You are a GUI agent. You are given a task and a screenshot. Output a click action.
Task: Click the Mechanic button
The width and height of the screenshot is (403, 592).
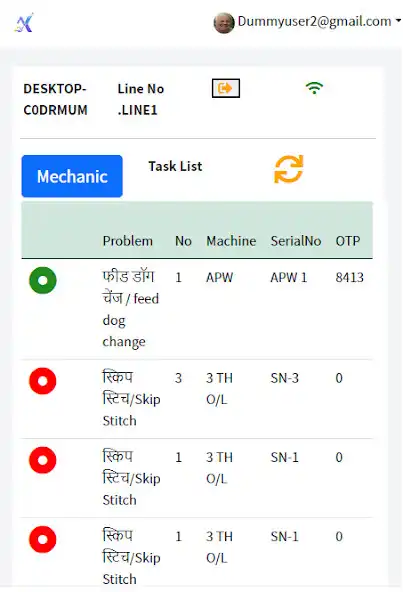click(x=72, y=176)
